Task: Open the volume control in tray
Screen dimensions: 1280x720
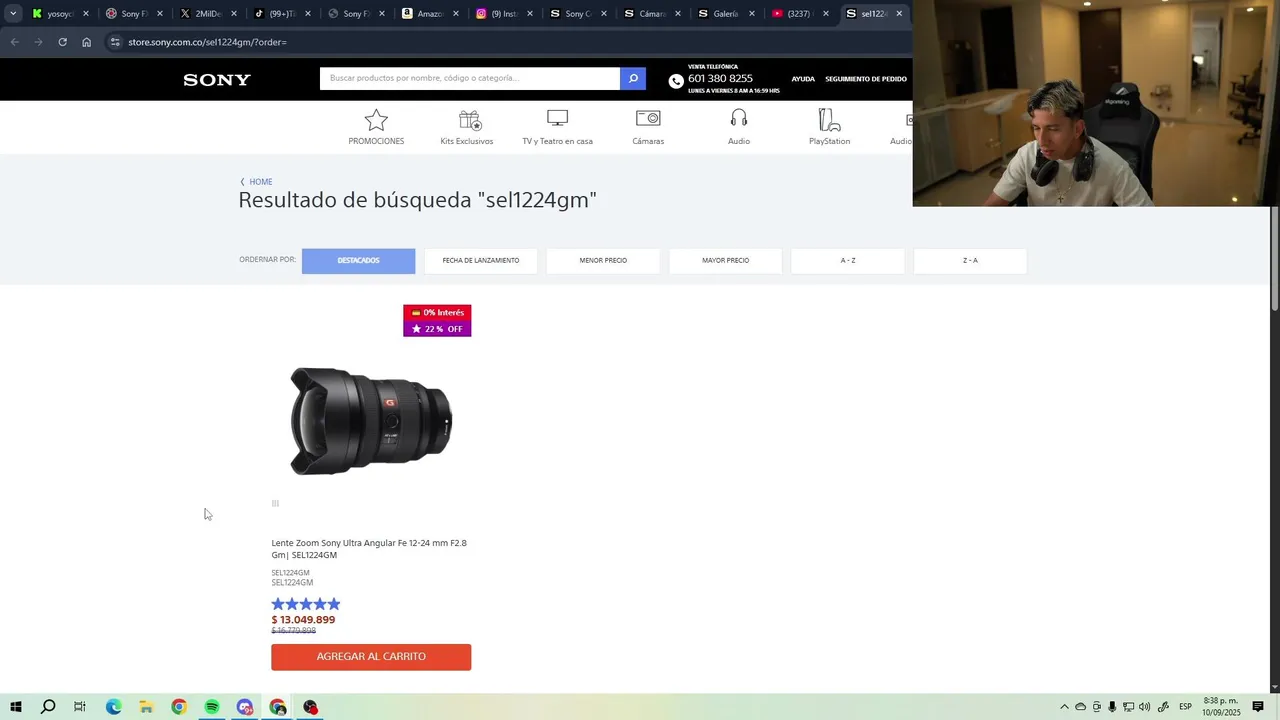Action: [1144, 707]
